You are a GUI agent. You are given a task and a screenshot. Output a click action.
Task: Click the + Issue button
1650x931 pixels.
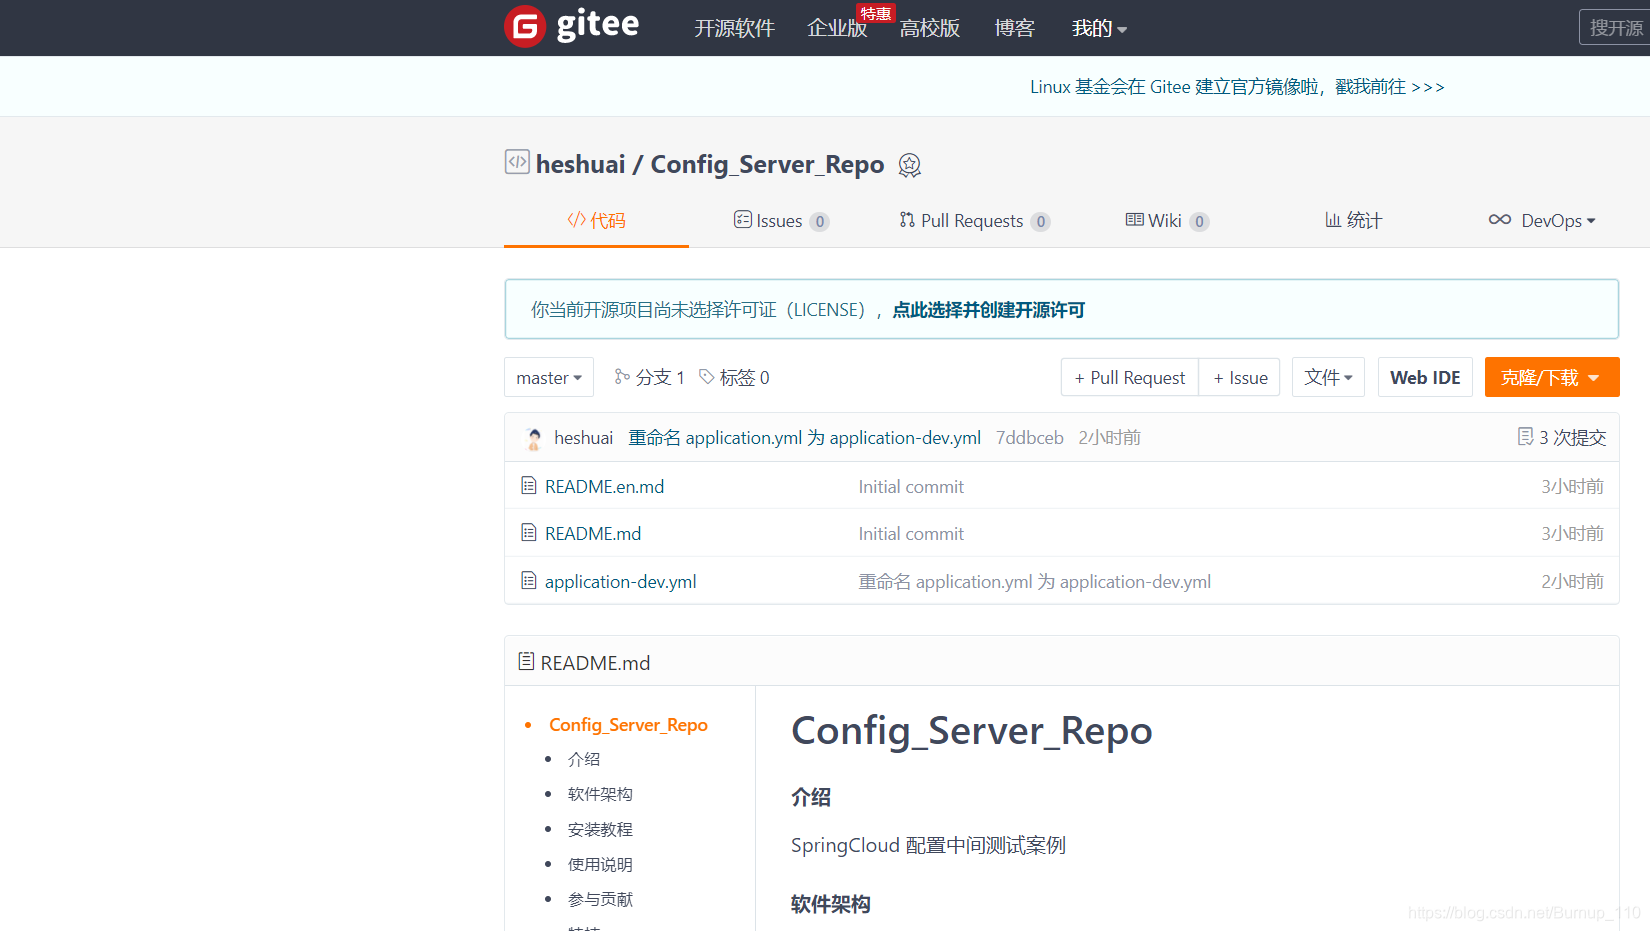click(1240, 377)
